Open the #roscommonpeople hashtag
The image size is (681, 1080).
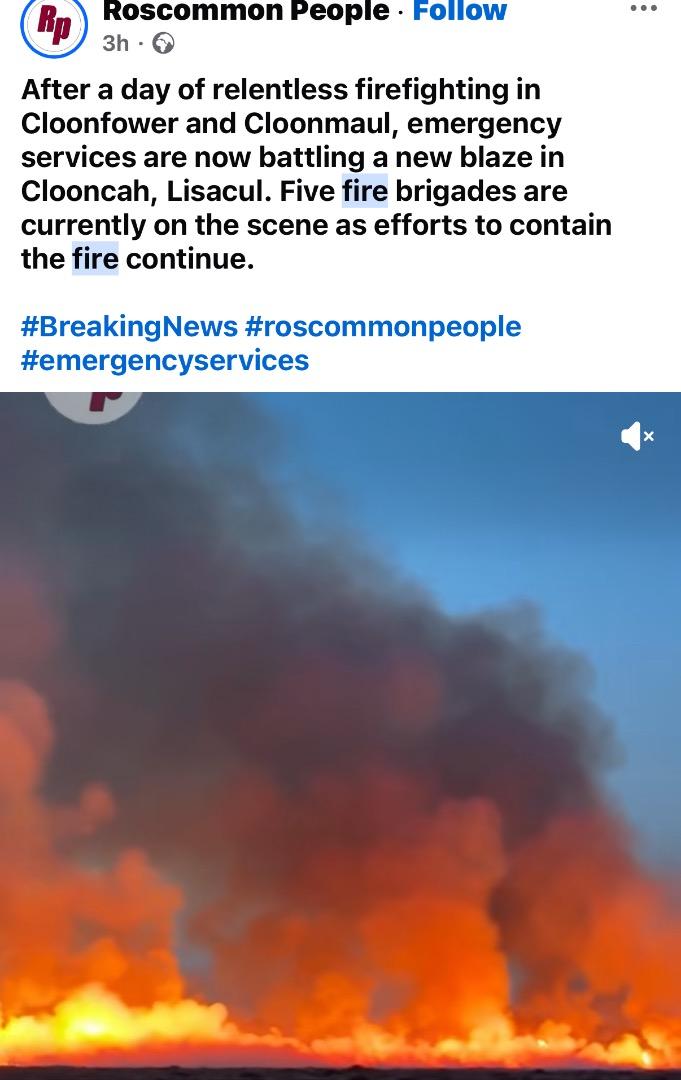384,326
